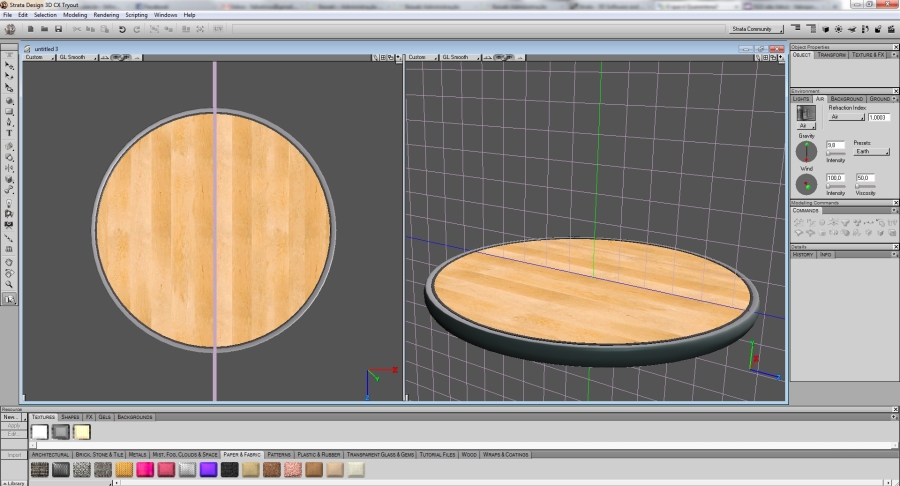Switch to the Transform tab in Object Properties
Viewport: 900px width, 486px height.
(x=831, y=55)
